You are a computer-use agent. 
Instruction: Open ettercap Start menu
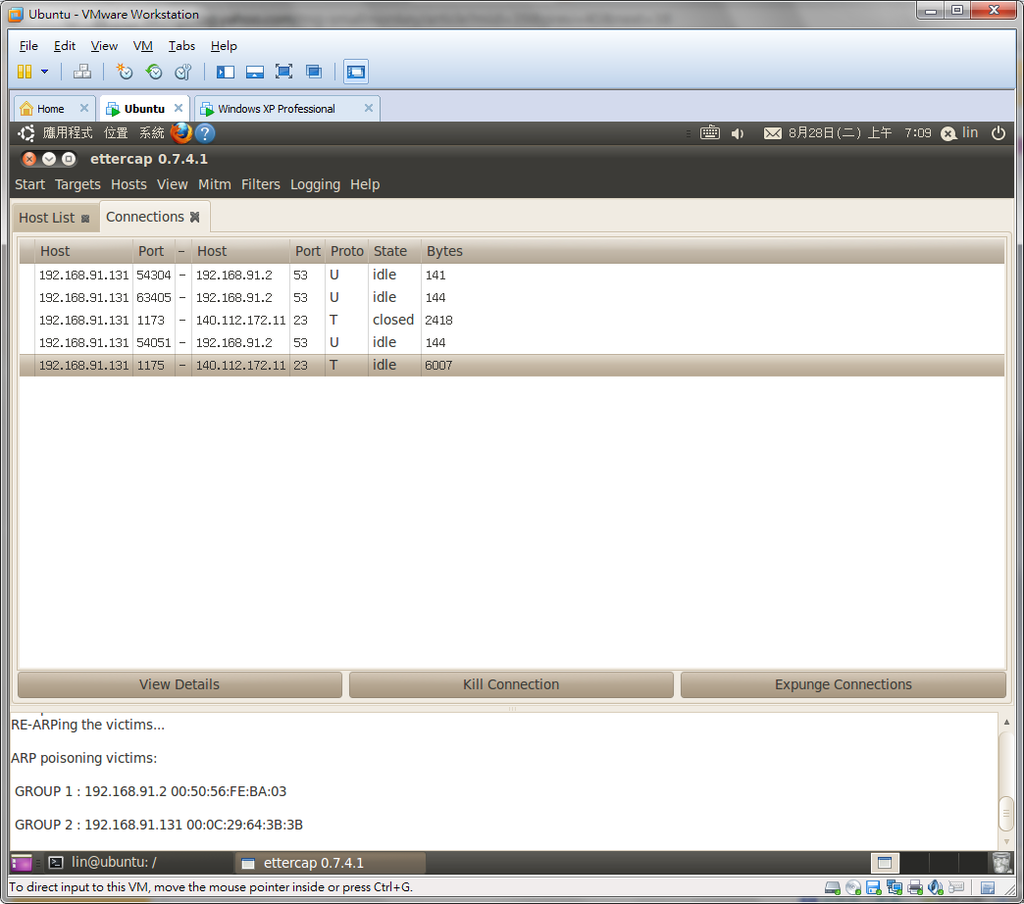pos(30,184)
